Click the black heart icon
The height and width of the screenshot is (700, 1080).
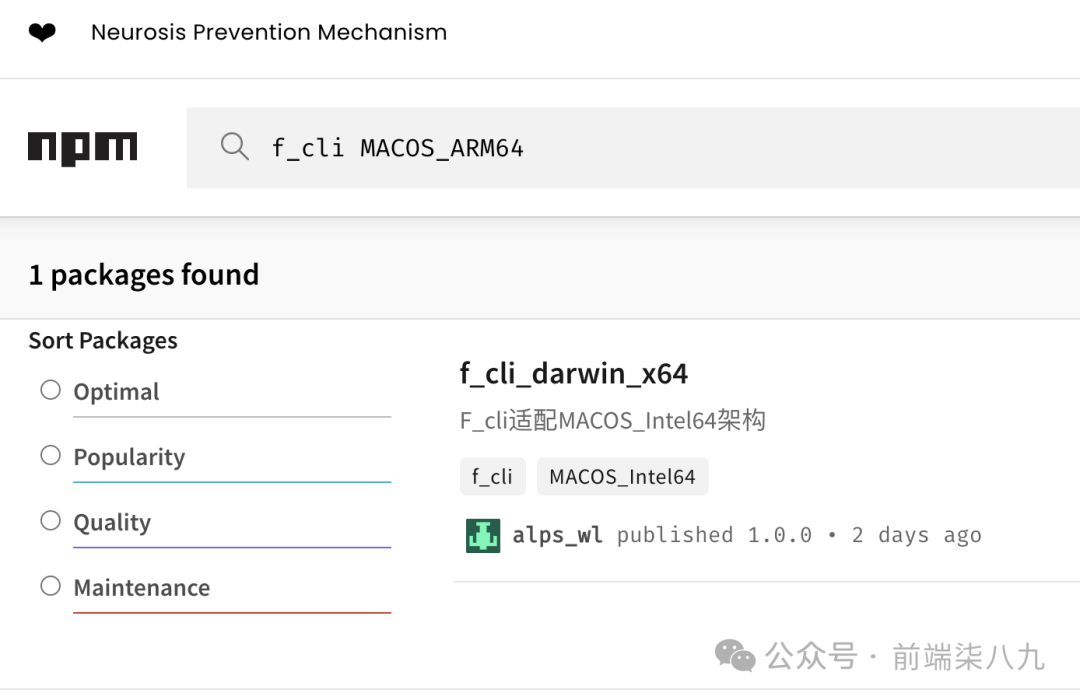pyautogui.click(x=42, y=32)
